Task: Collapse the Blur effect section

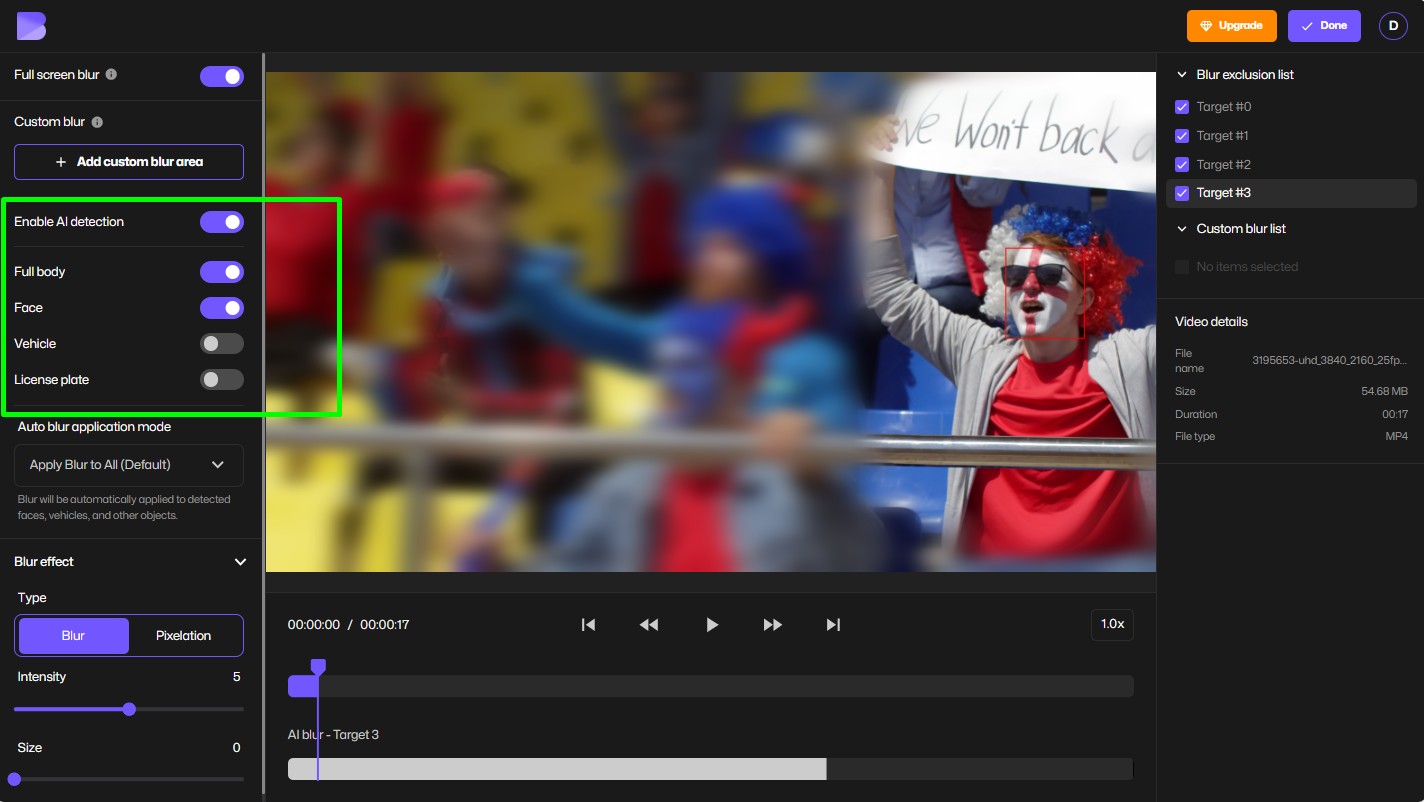Action: [x=240, y=561]
